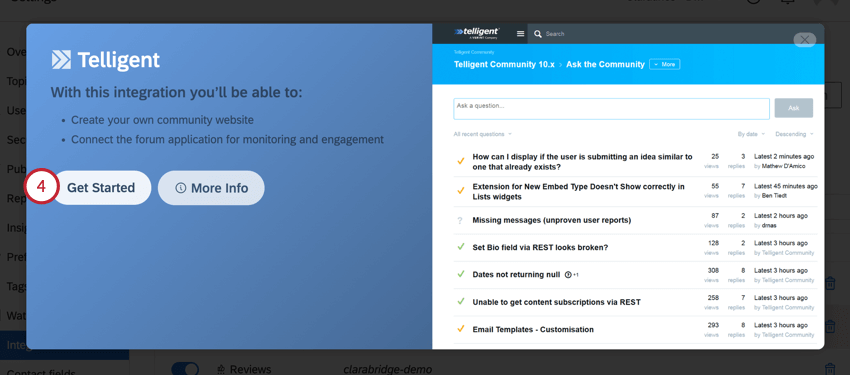Click Reviews label in background list
This screenshot has height=375, width=850.
250,370
